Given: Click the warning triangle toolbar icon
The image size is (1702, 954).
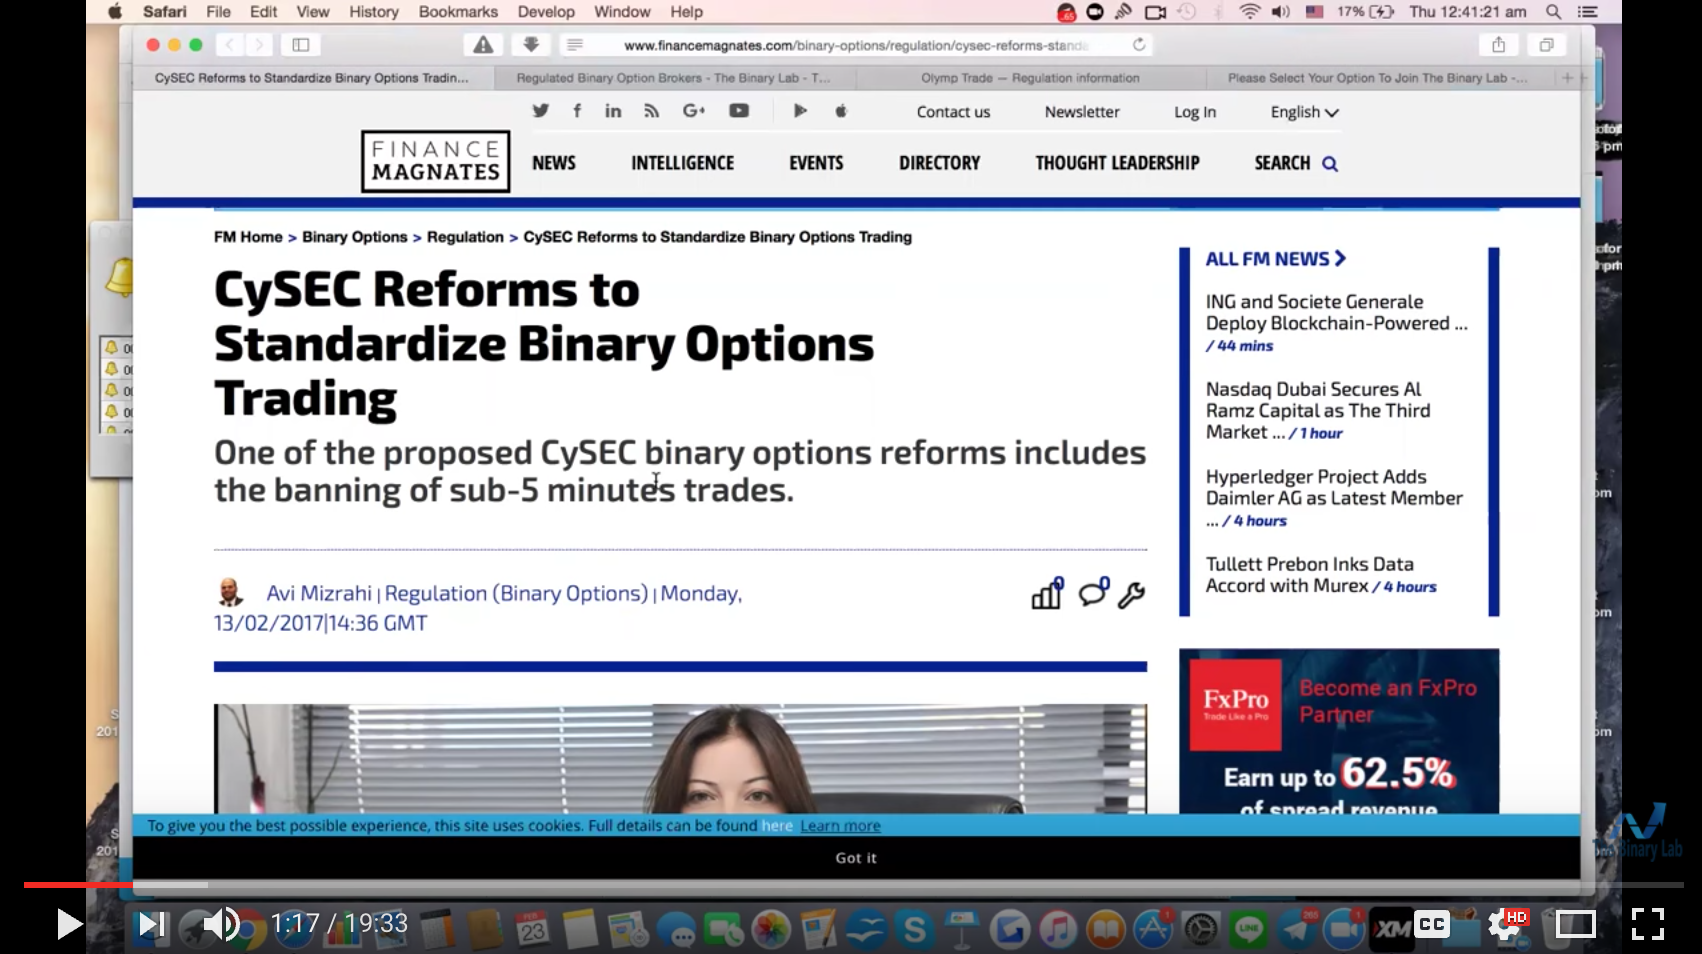Looking at the screenshot, I should point(483,44).
